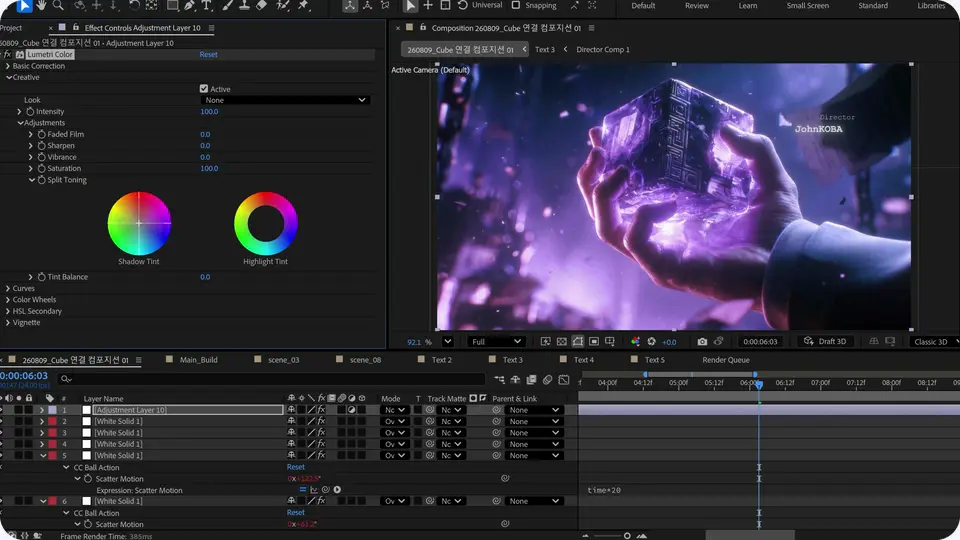
Task: Select the Small Screen workspace
Action: click(x=808, y=6)
